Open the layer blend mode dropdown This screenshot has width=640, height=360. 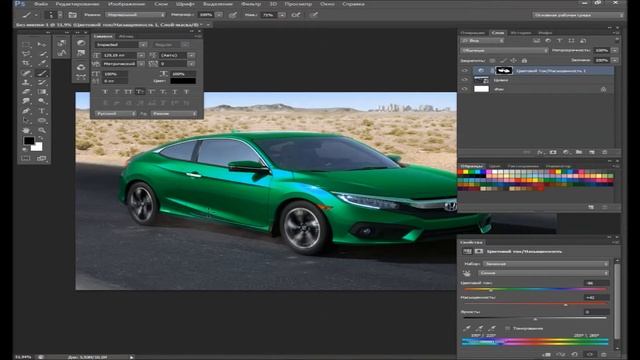click(504, 50)
